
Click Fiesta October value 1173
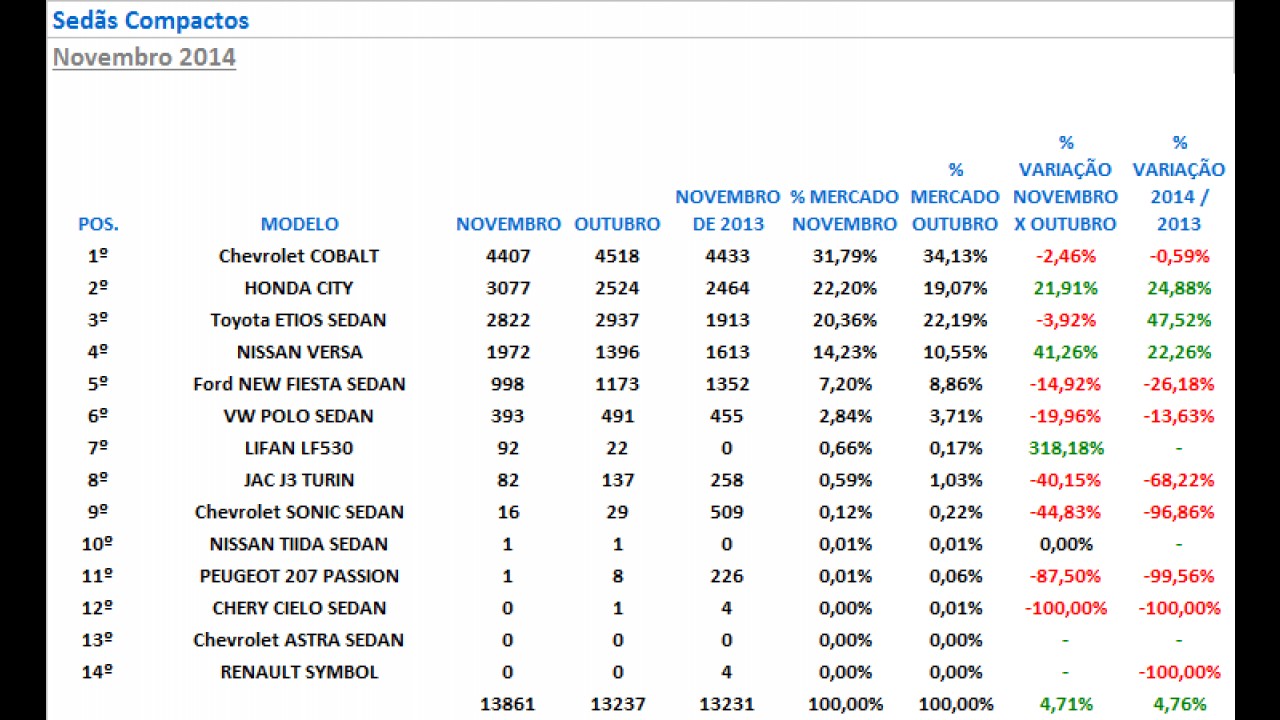[x=617, y=384]
